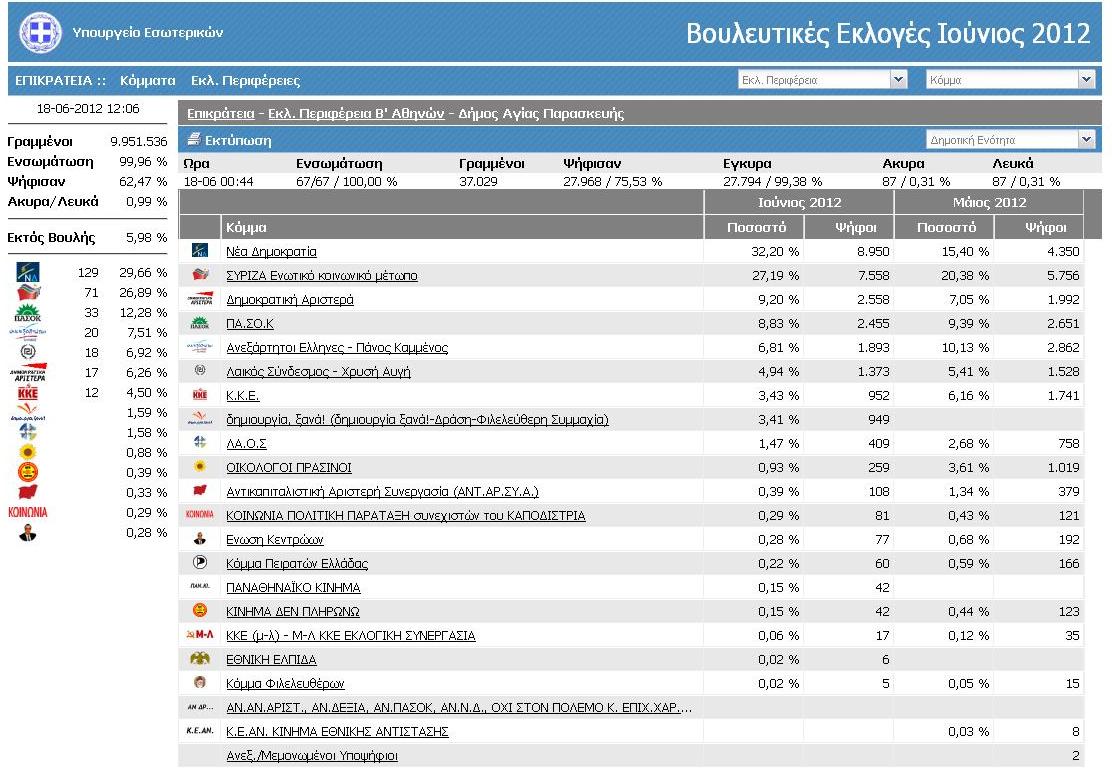Open the Κόμματα menu item

147,80
